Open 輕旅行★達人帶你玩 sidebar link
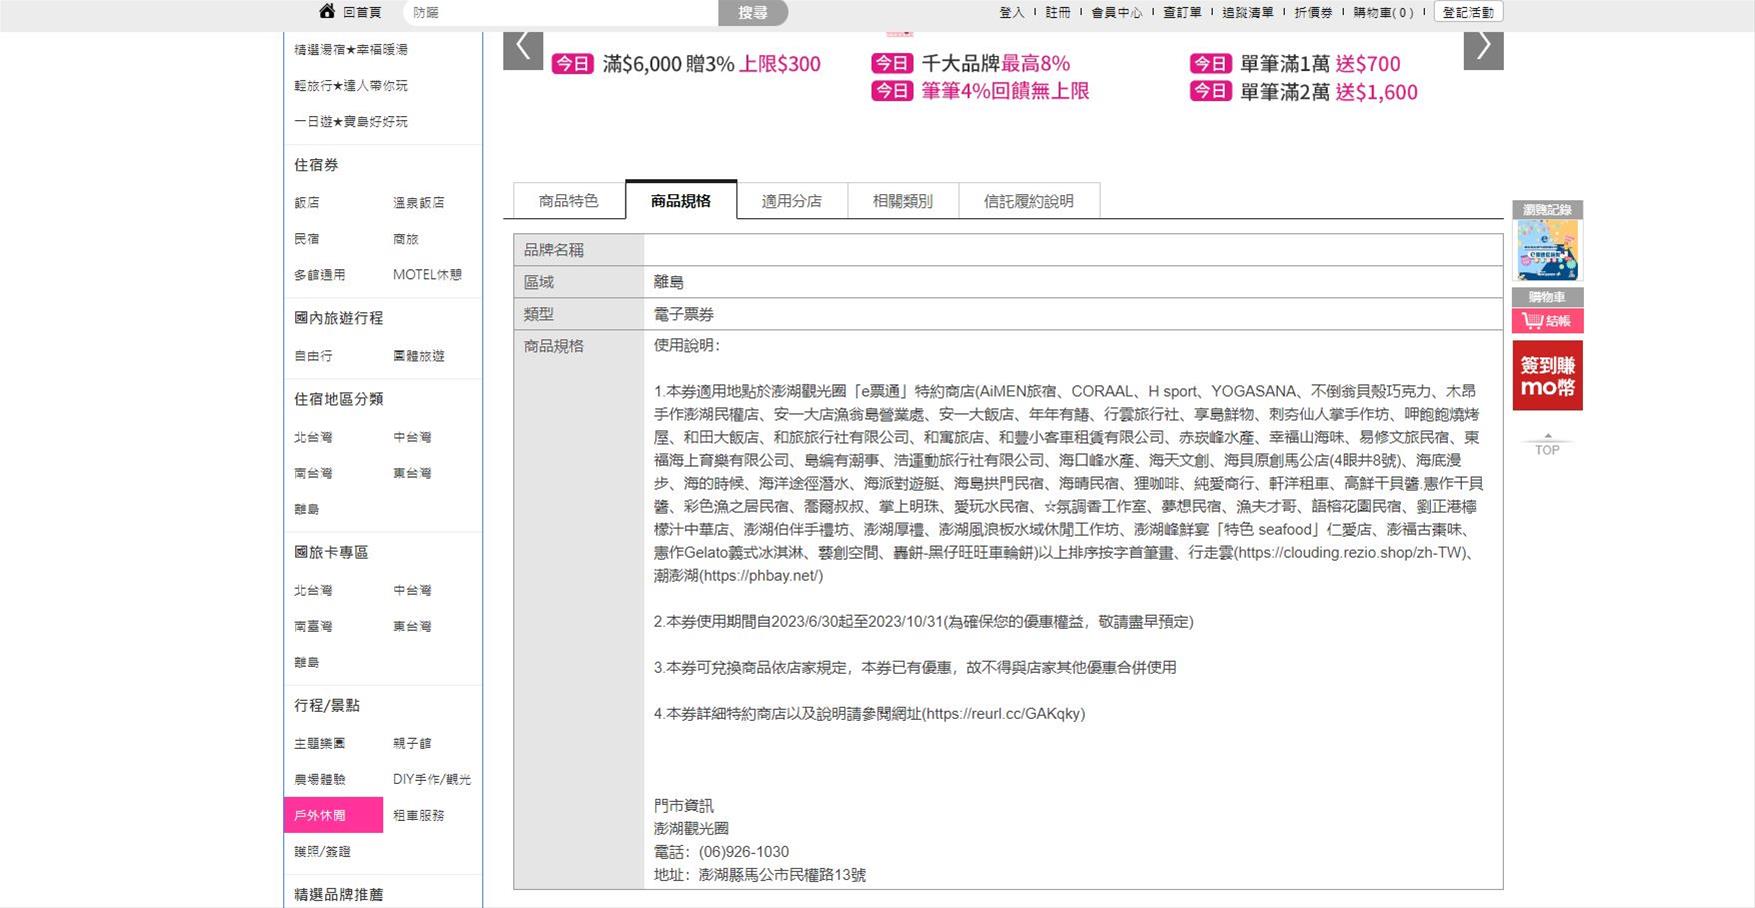This screenshot has width=1755, height=908. pos(351,85)
